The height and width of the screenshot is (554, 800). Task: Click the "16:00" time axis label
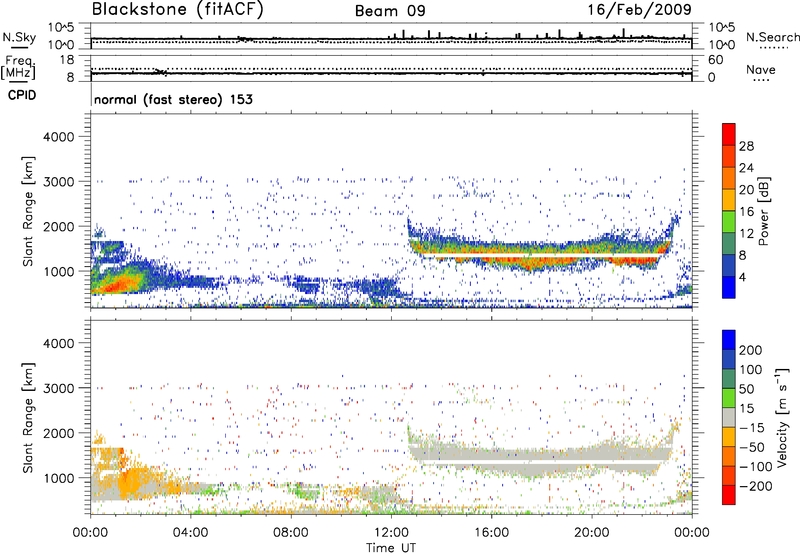(491, 533)
